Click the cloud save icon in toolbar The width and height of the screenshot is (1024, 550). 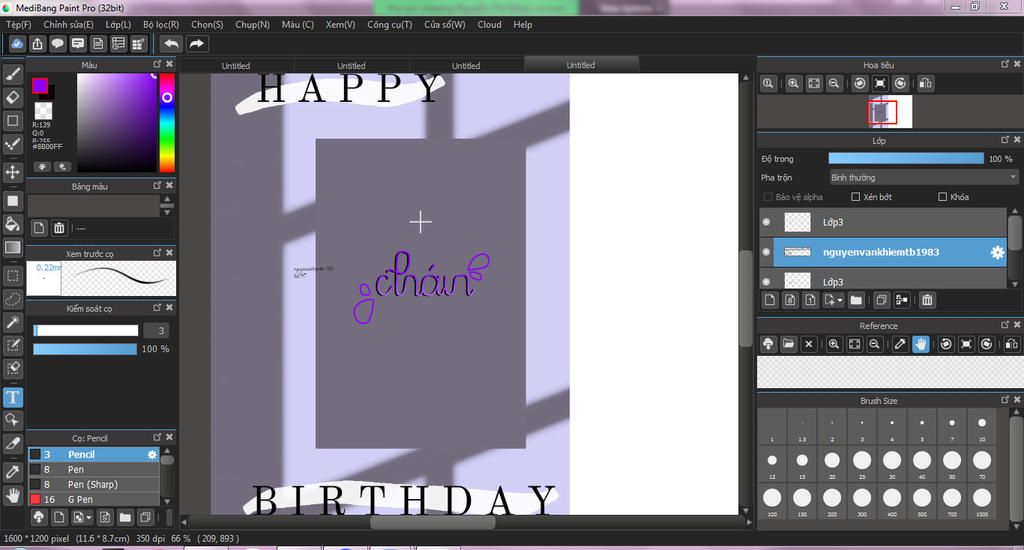(17, 44)
